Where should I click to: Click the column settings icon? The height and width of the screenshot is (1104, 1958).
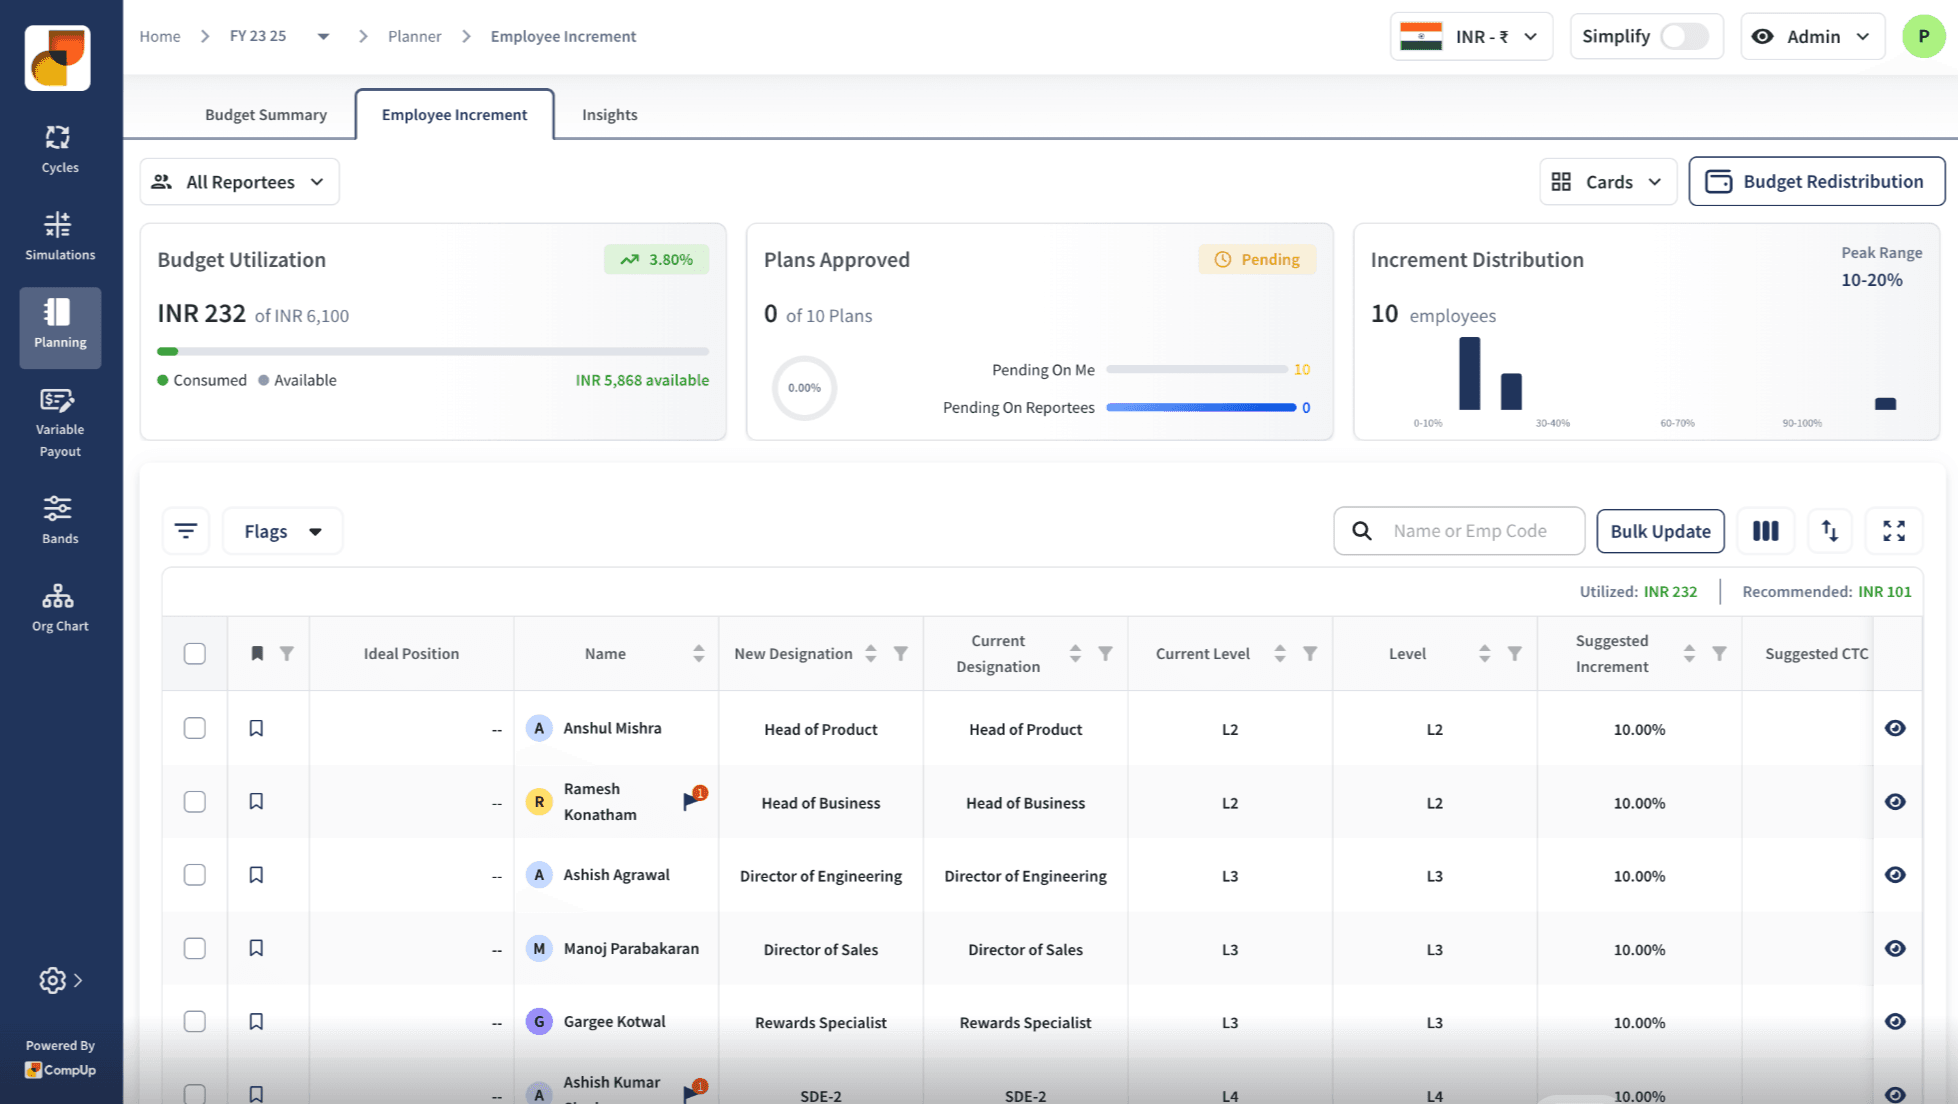click(1765, 531)
